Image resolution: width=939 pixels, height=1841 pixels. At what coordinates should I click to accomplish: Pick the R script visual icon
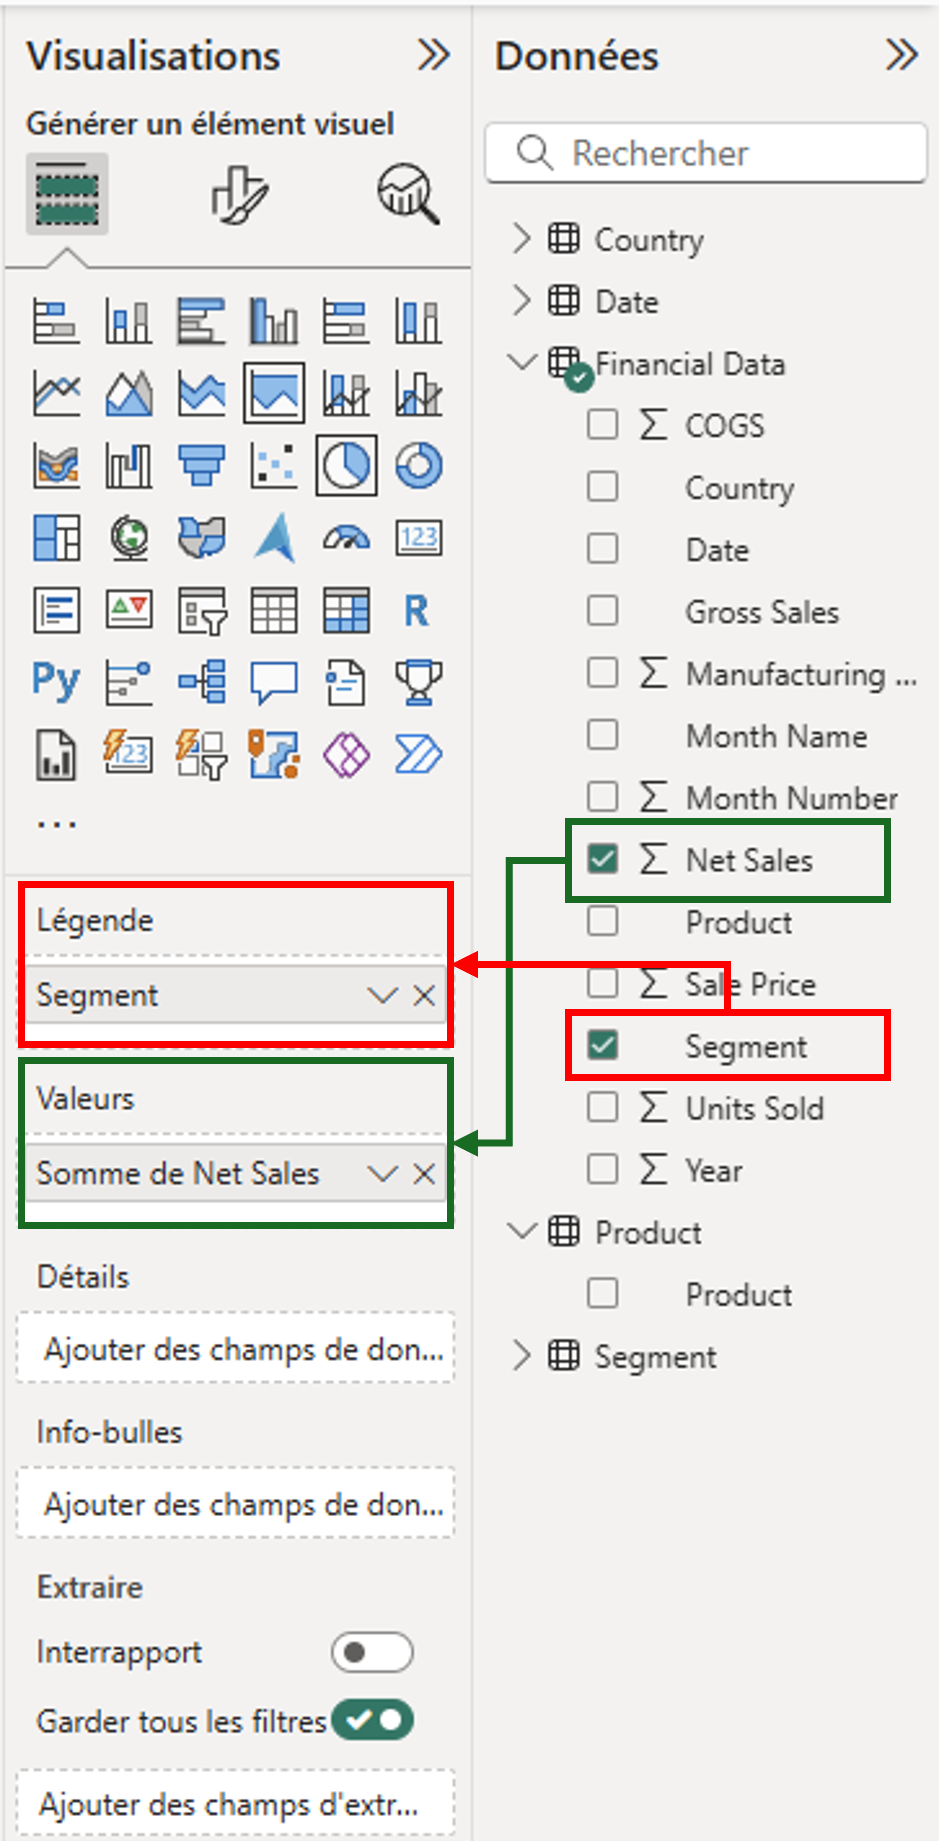(x=417, y=610)
